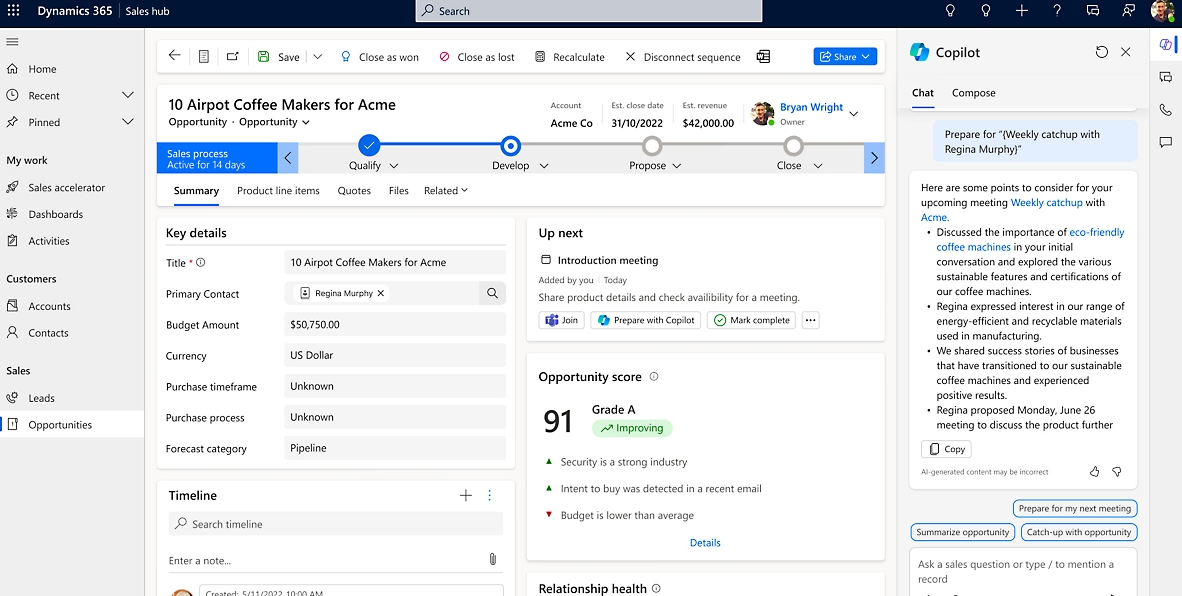Screen dimensions: 1182x596
Task: Click the global Search box
Action: pyautogui.click(x=589, y=11)
